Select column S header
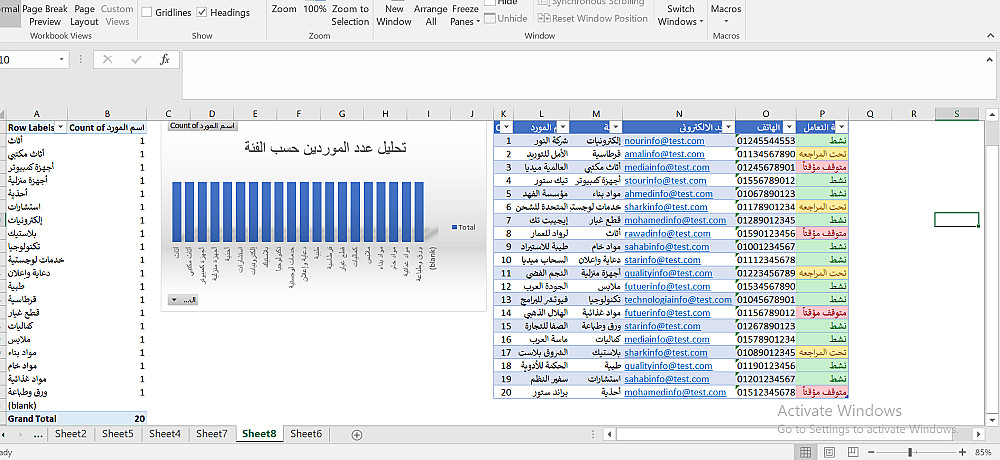Screen dimensions: 1000x460 [x=957, y=114]
